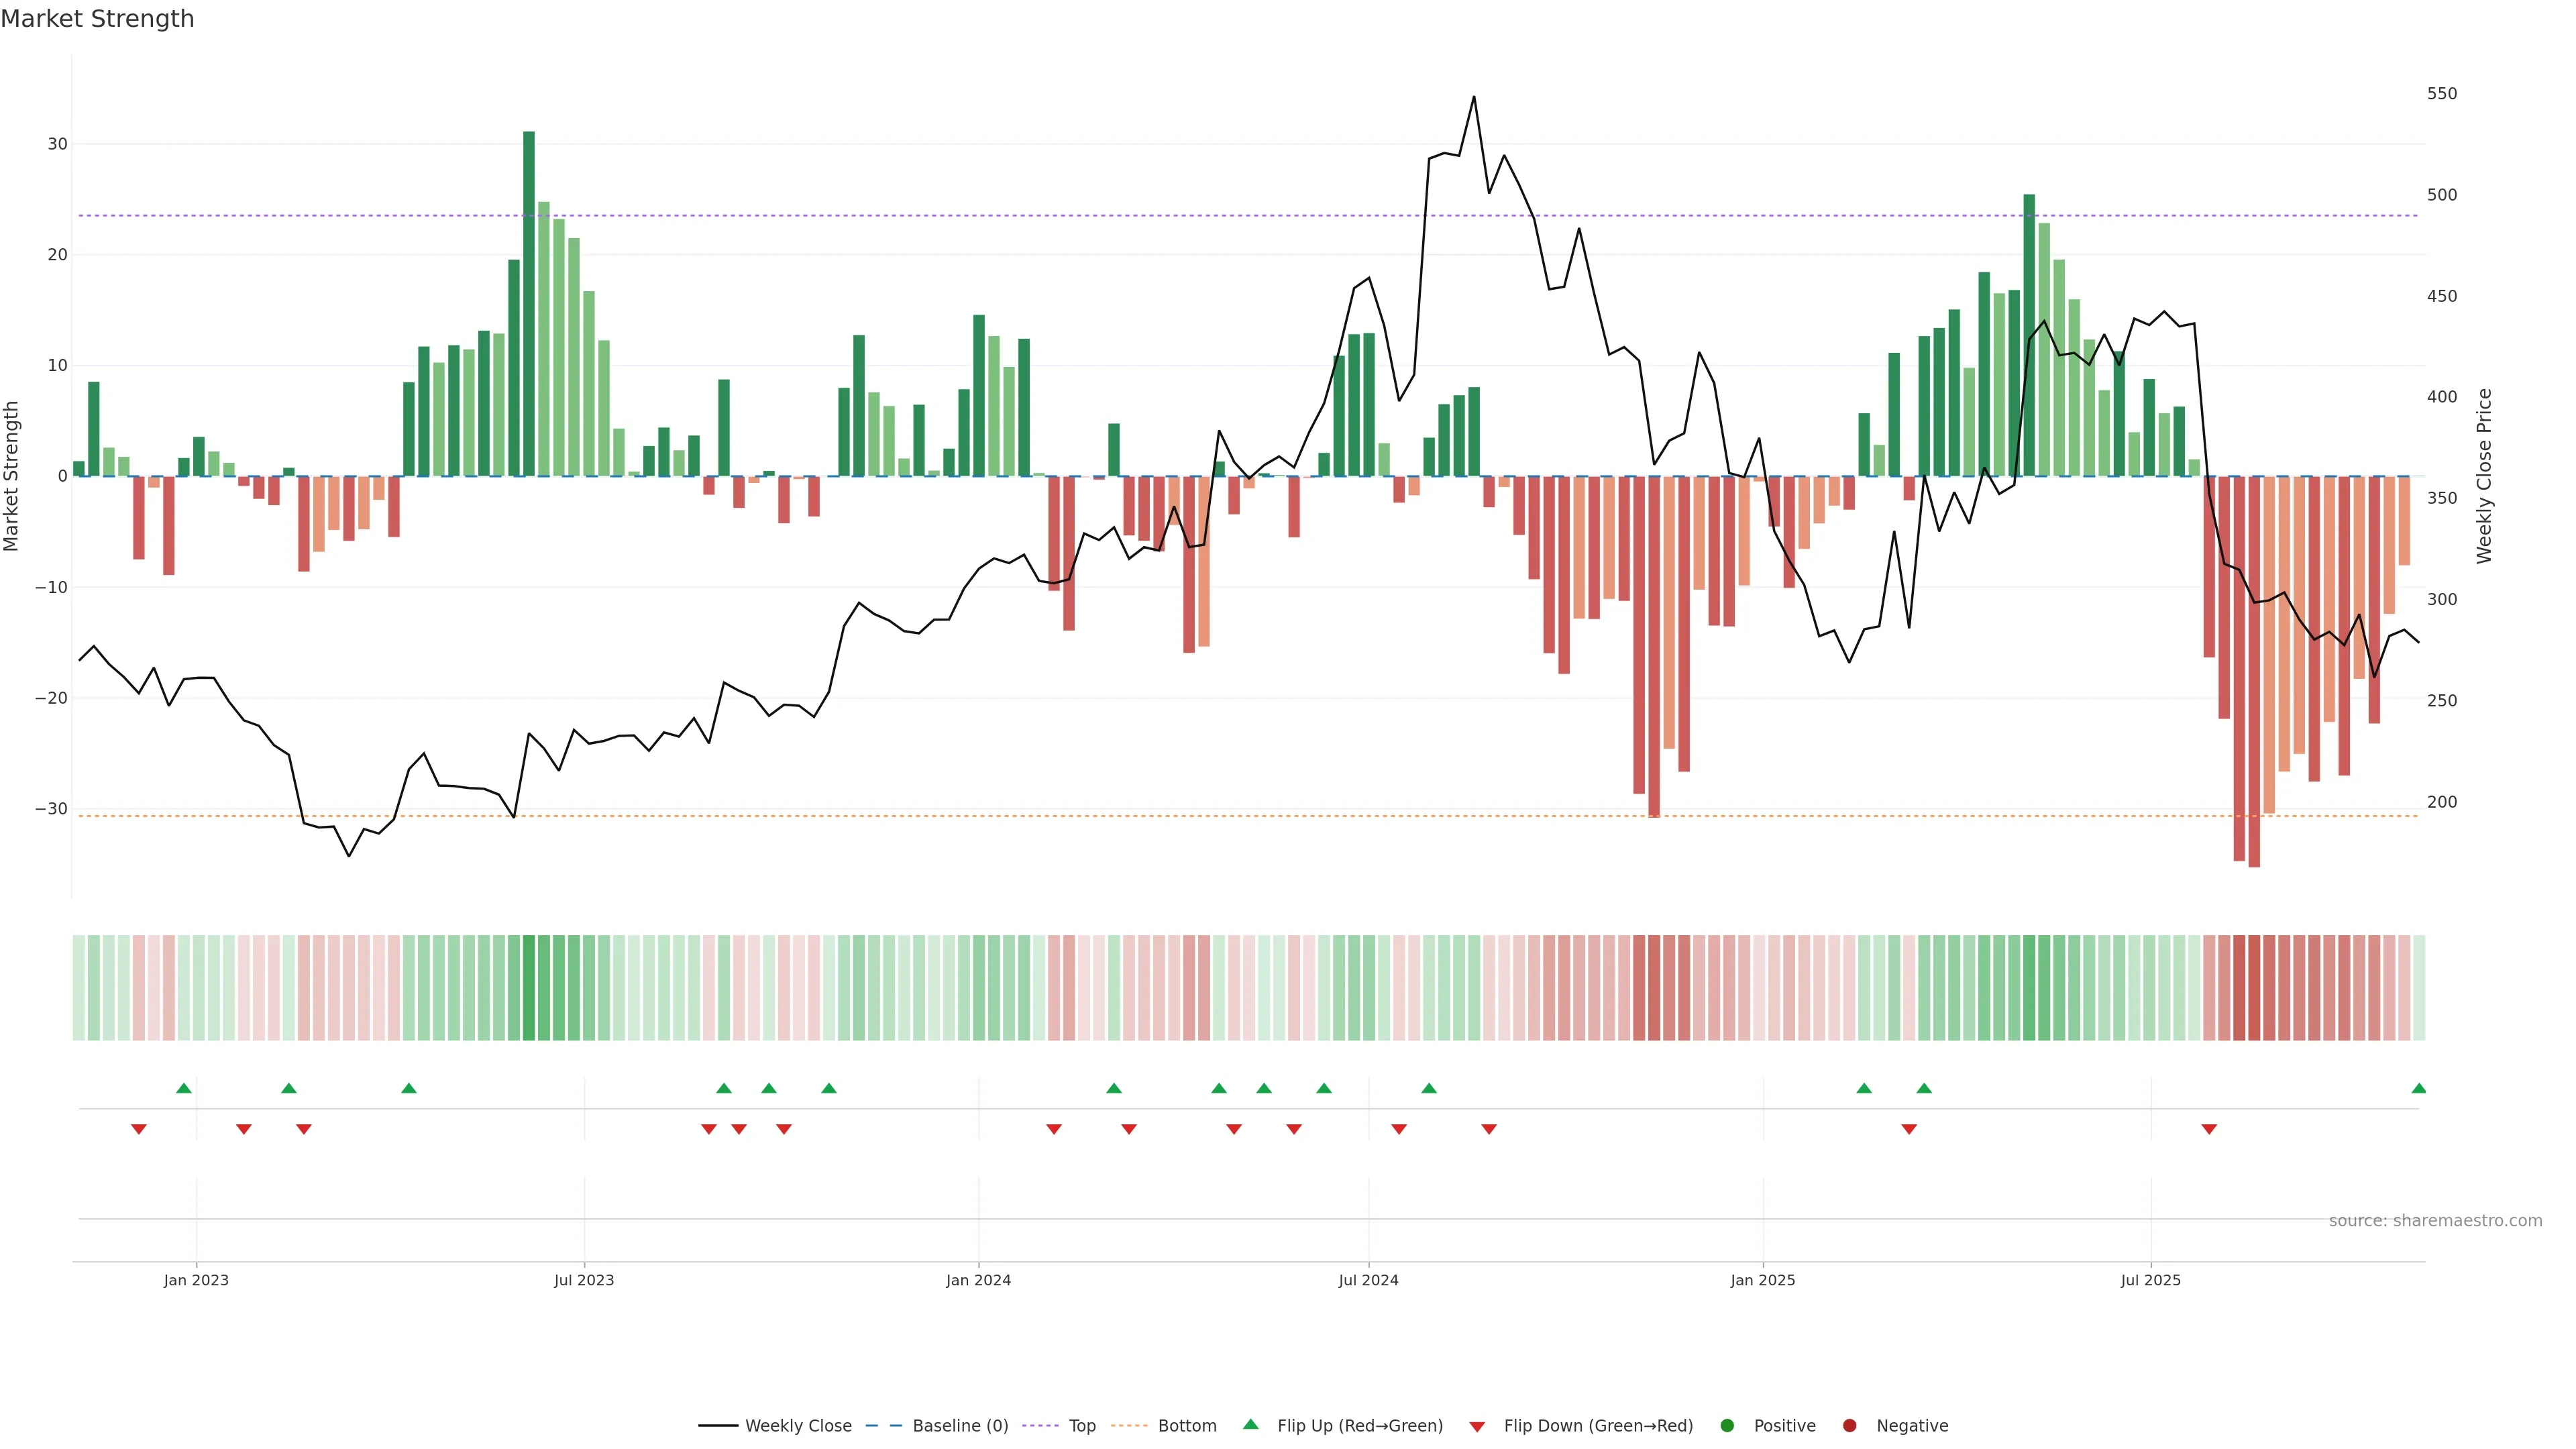Click the leftmost red flip-down triangle marker
This screenshot has height=1449, width=2576.
139,1129
